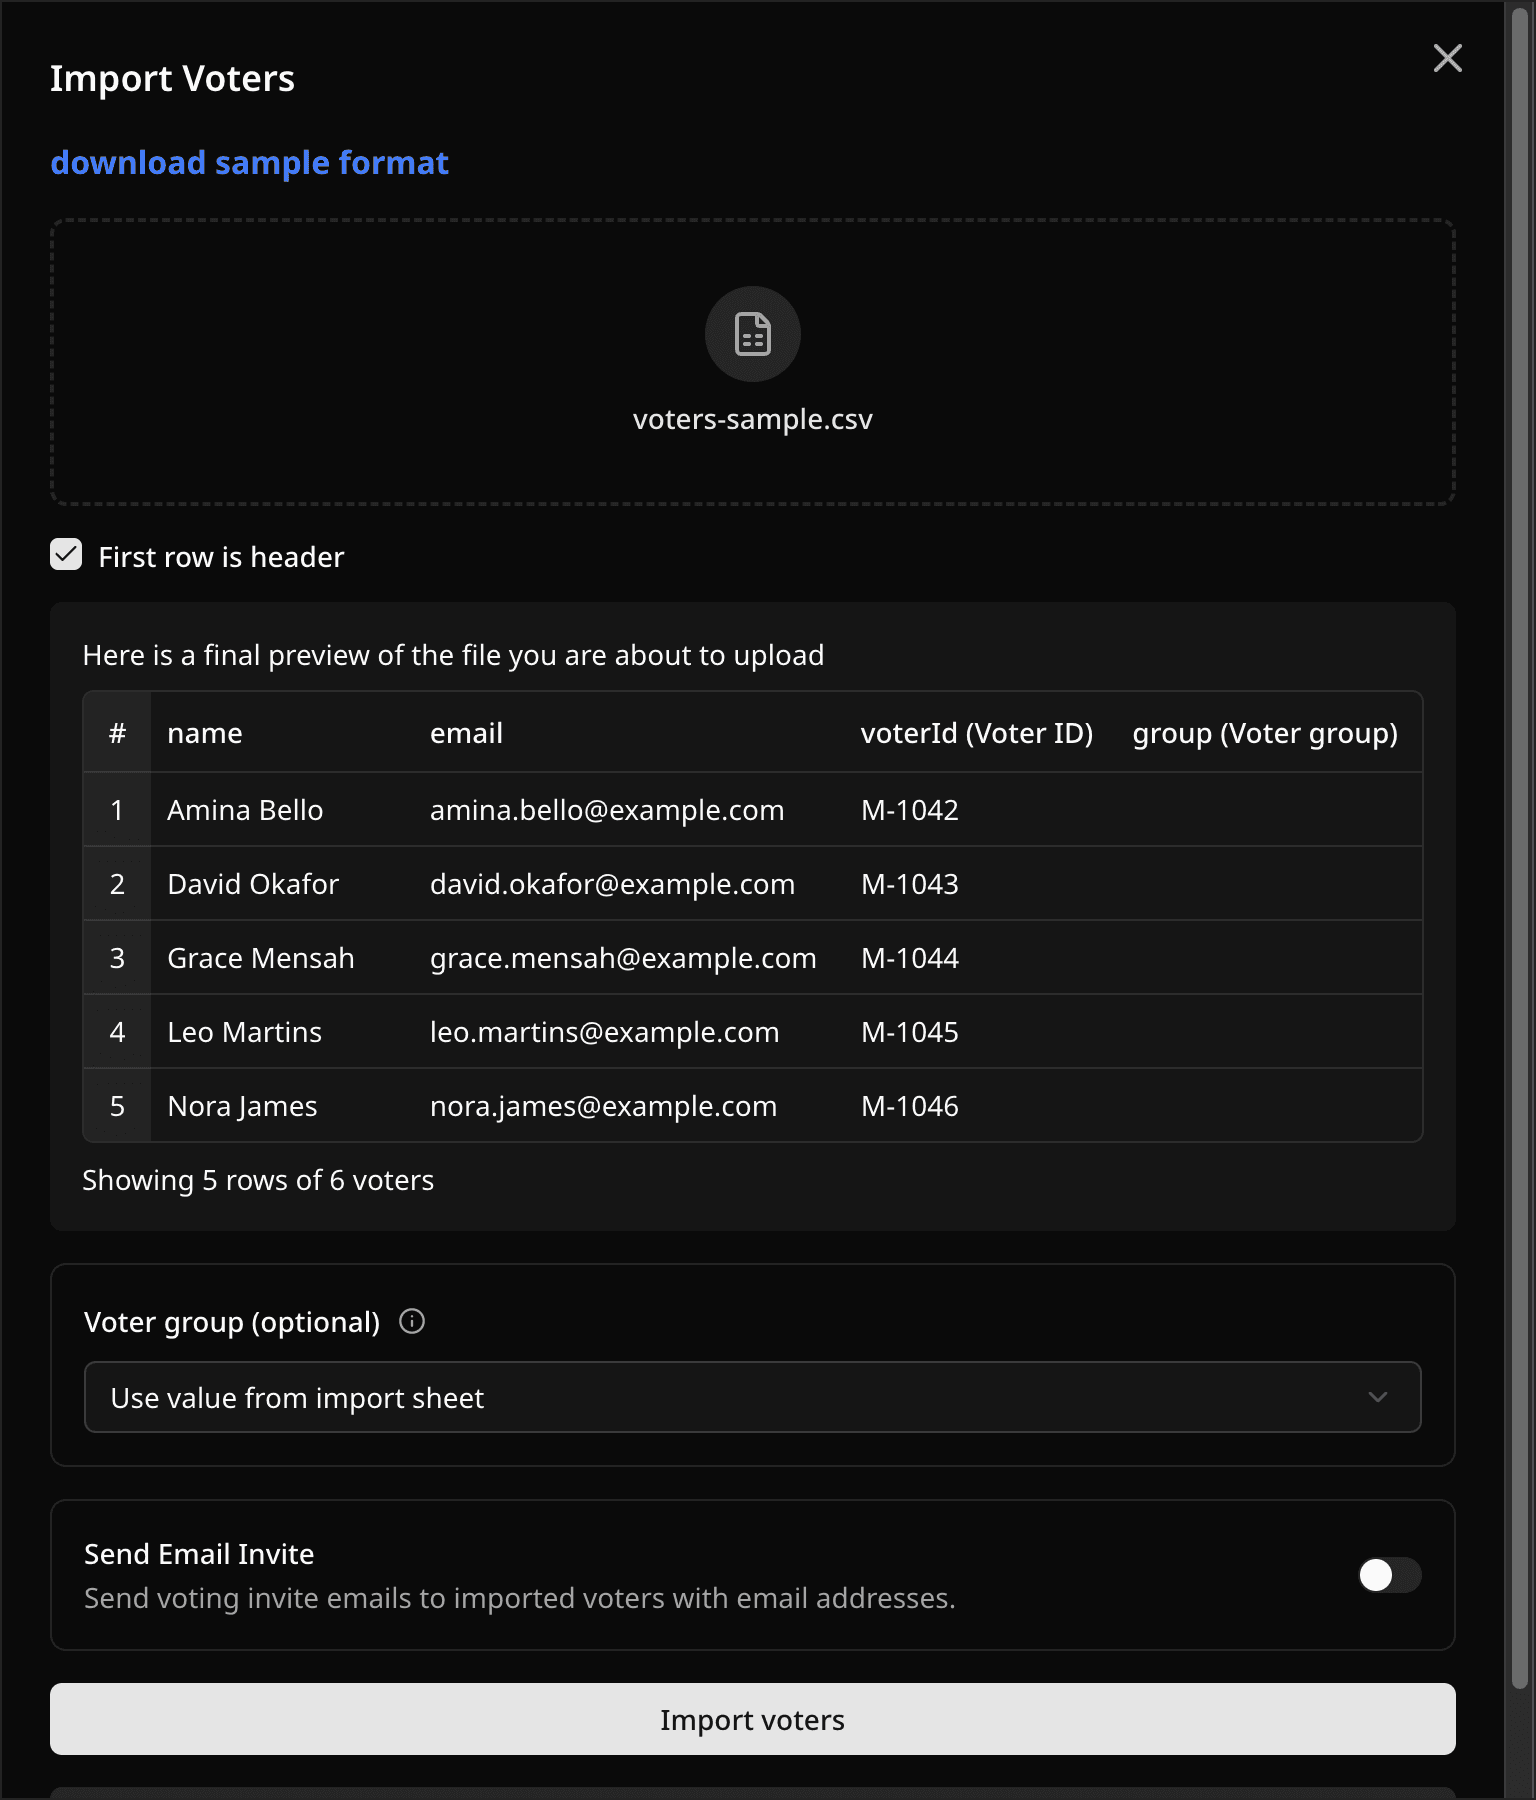
Task: Open the Voter group dropdown
Action: 753,1397
